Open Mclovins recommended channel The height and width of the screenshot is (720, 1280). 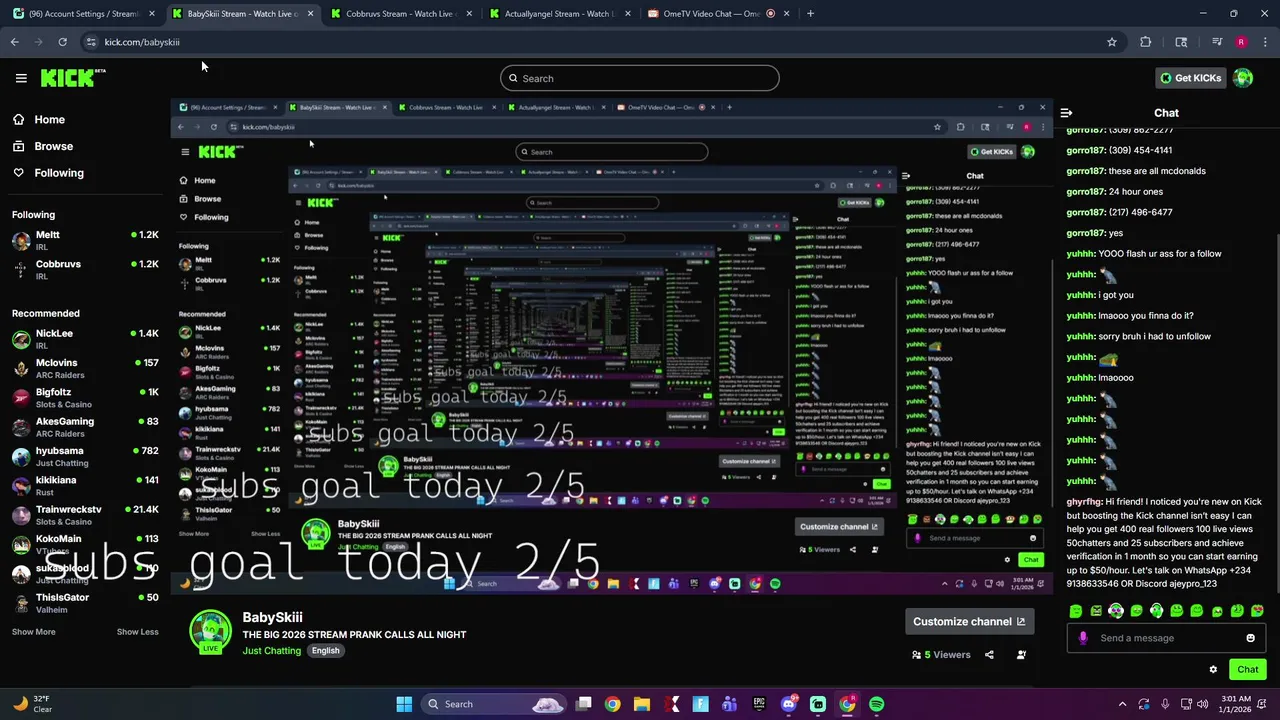(x=85, y=368)
